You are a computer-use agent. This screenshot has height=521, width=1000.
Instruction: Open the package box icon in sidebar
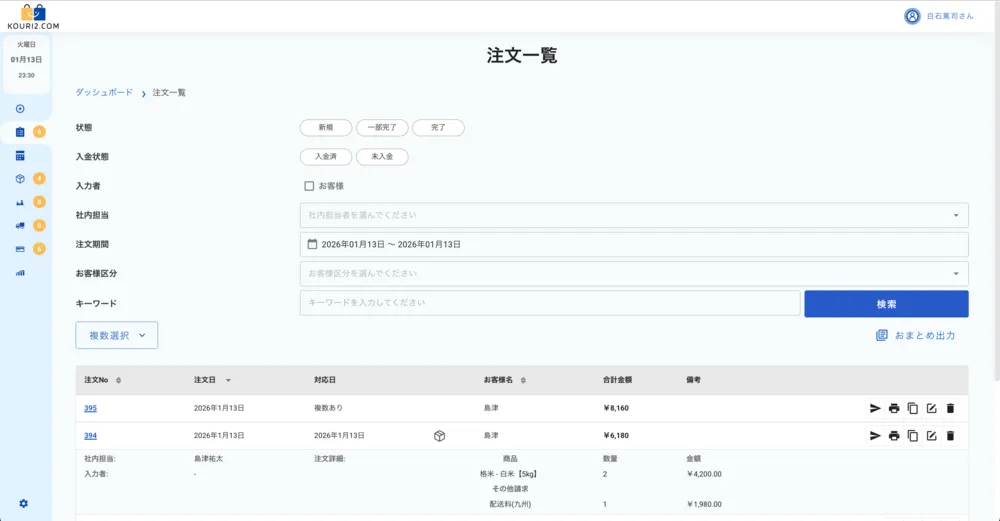[x=20, y=179]
